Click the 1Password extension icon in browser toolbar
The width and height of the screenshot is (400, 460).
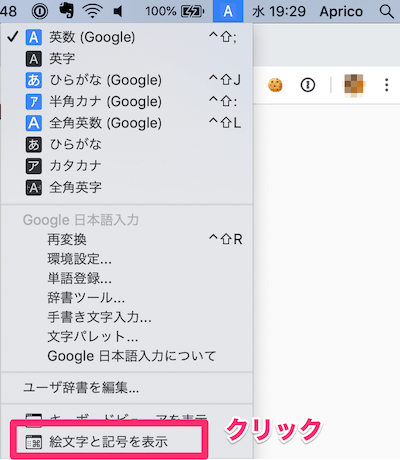click(x=308, y=85)
